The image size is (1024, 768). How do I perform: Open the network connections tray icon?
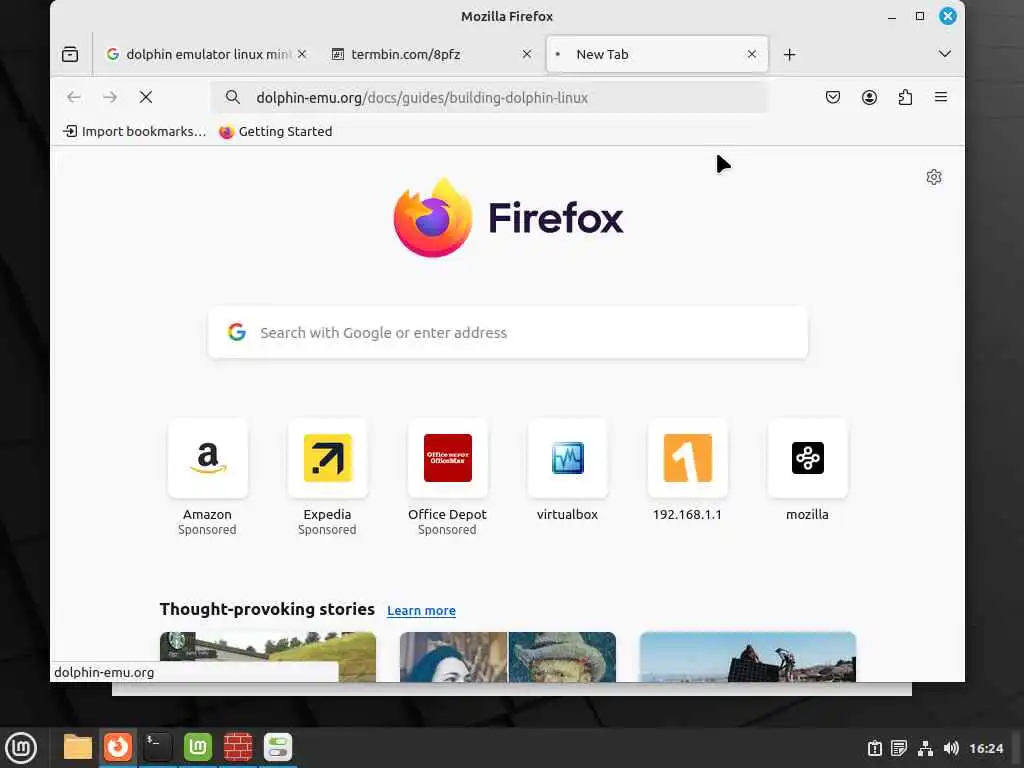pyautogui.click(x=925, y=748)
